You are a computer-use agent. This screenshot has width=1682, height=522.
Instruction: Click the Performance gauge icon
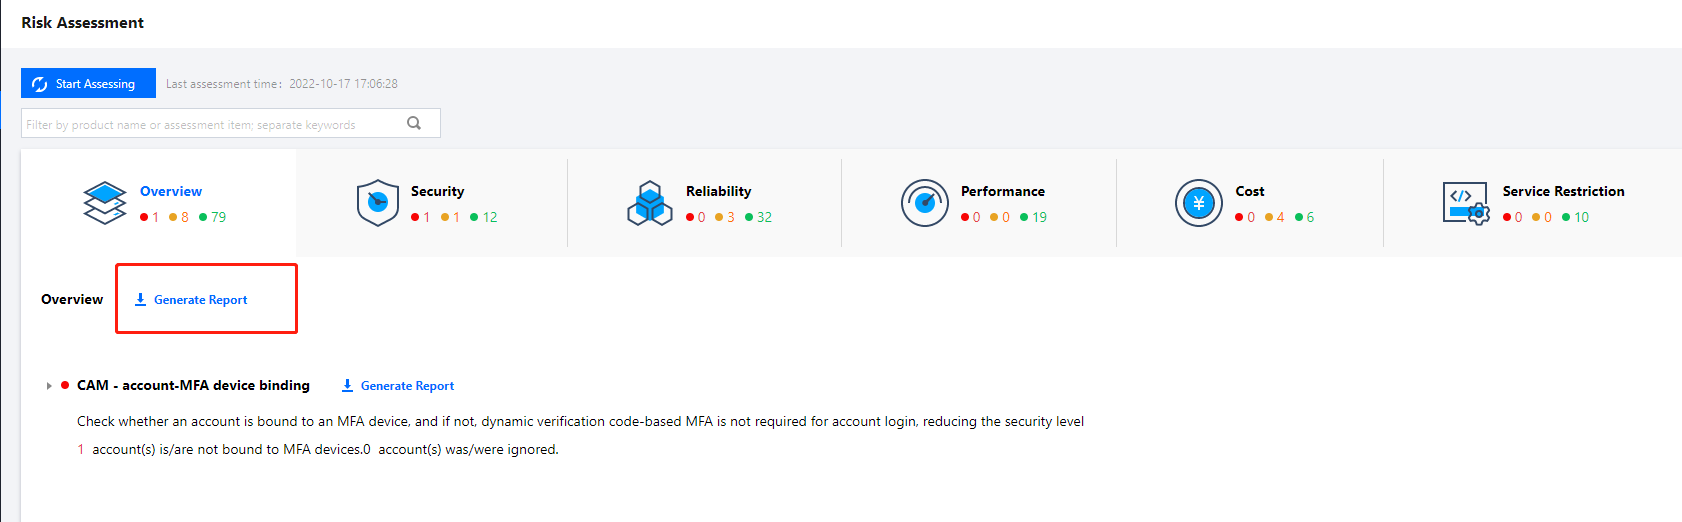pos(924,203)
